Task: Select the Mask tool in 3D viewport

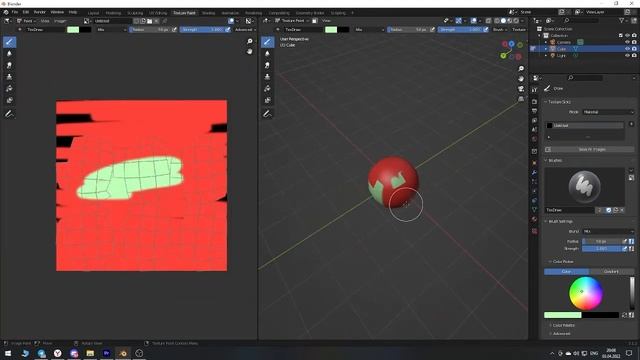Action: 267,100
